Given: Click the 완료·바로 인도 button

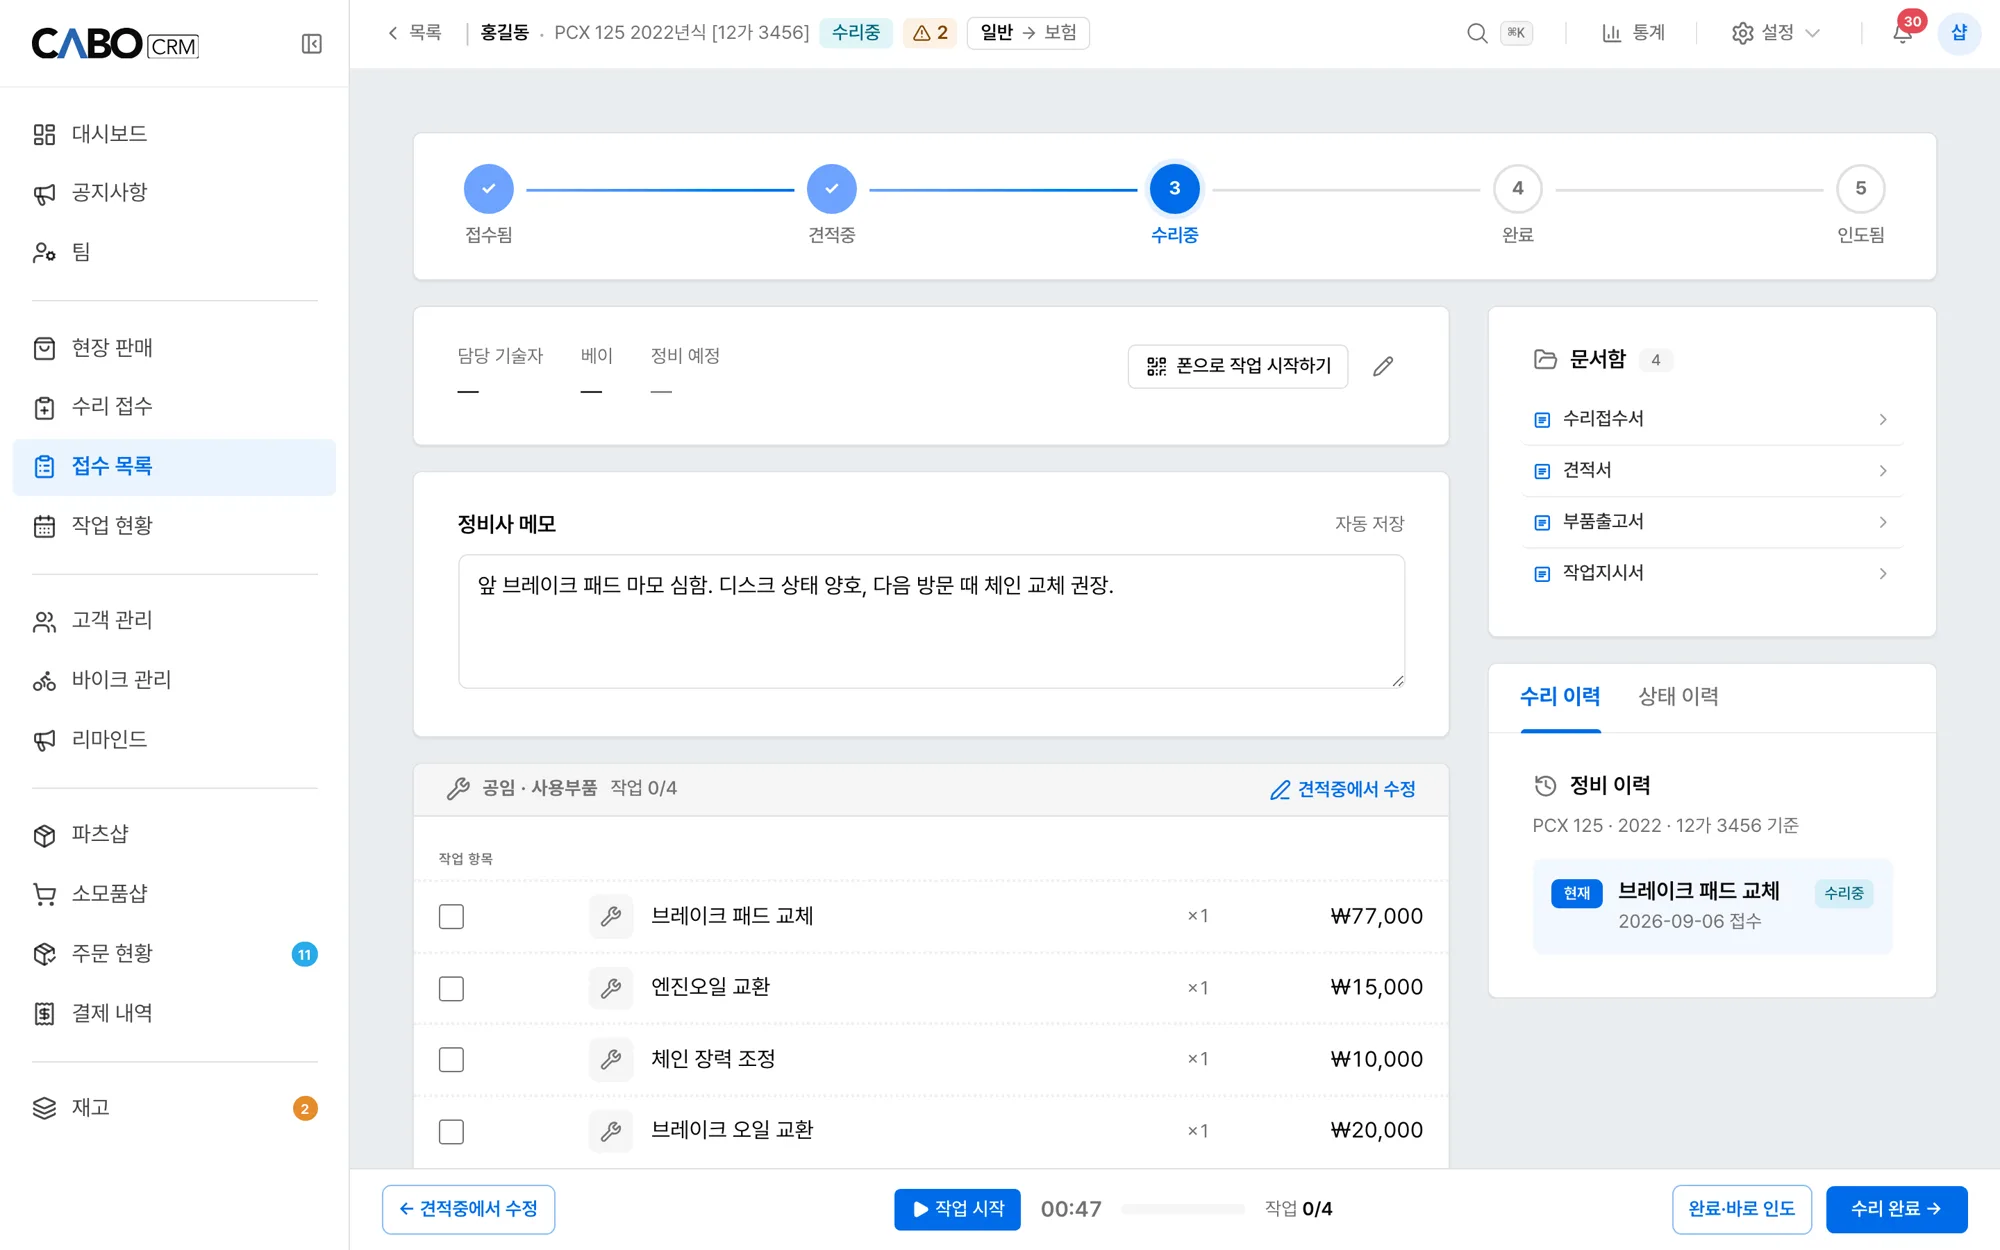Looking at the screenshot, I should [1741, 1209].
